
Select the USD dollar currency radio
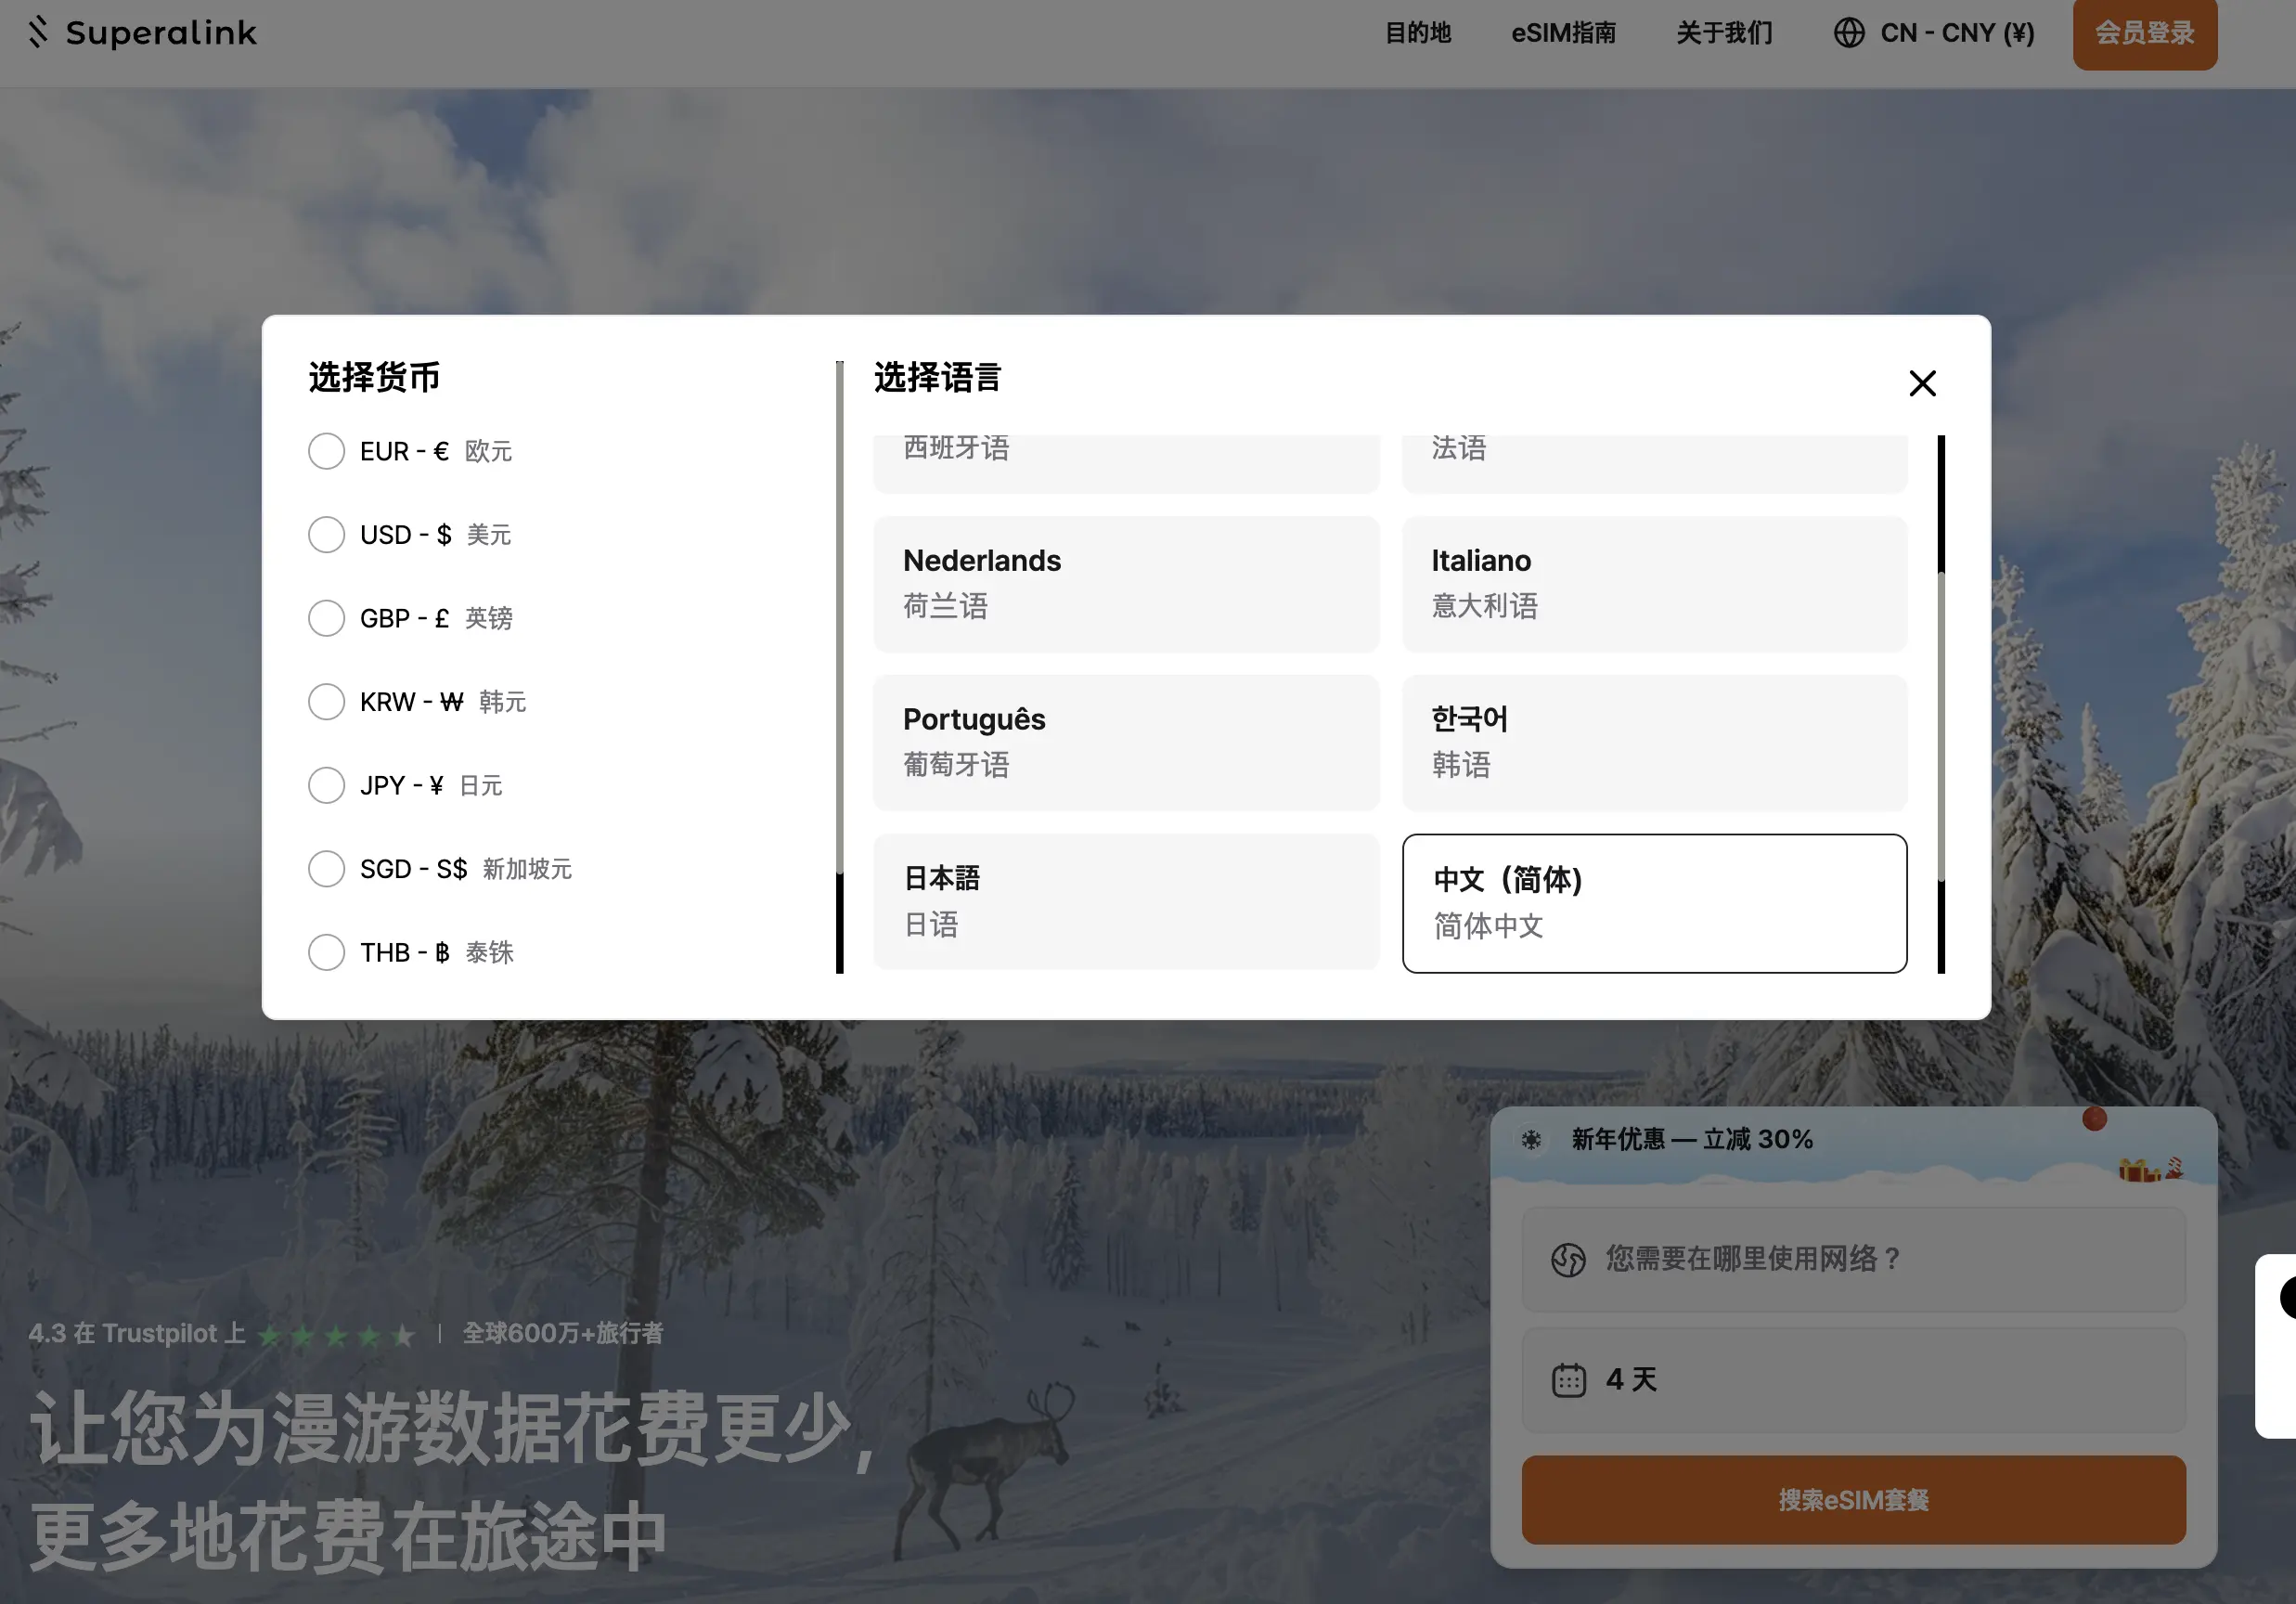pos(326,535)
